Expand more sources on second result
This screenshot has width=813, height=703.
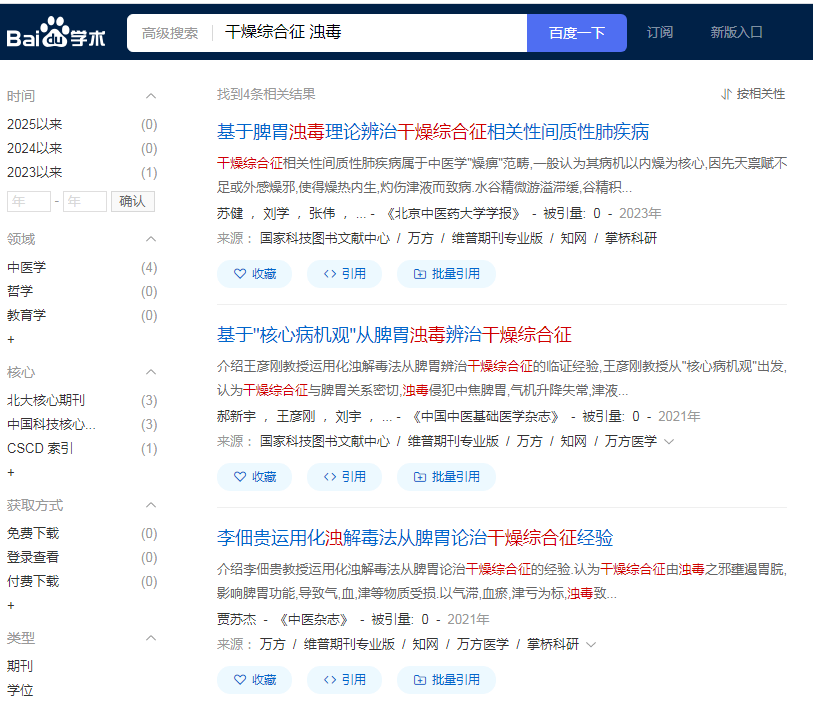pyautogui.click(x=669, y=441)
